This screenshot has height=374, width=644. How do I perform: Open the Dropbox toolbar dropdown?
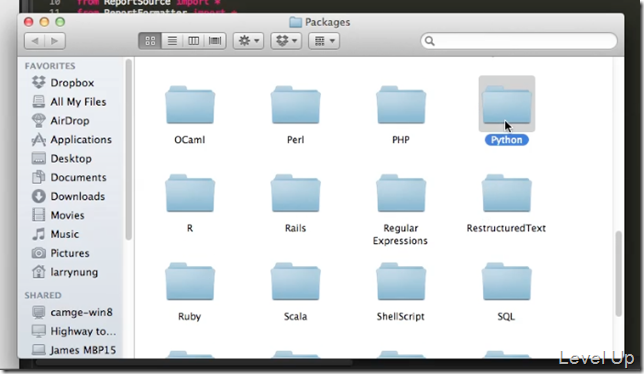pyautogui.click(x=286, y=41)
